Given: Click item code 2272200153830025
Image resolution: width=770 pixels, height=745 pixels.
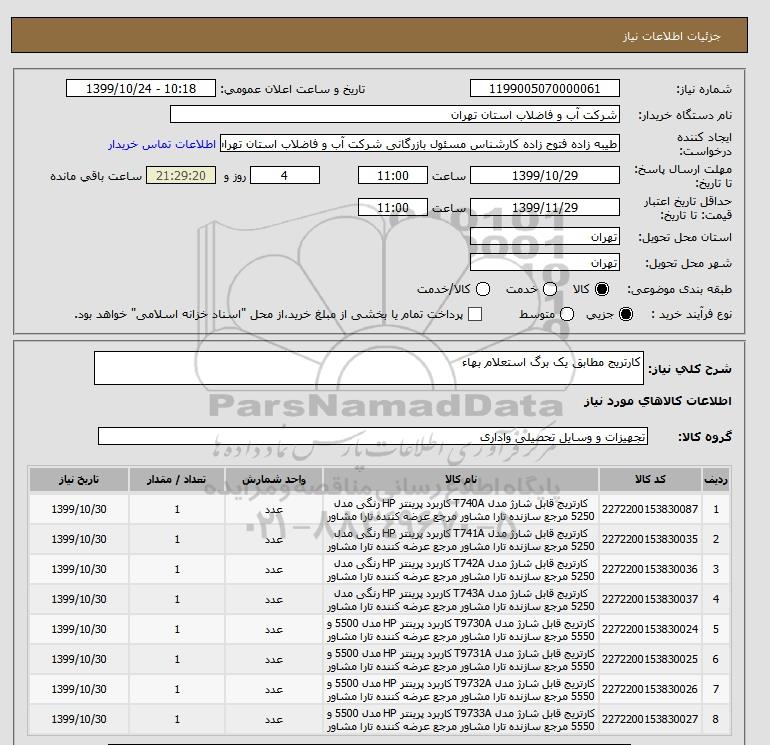Looking at the screenshot, I should point(650,659).
